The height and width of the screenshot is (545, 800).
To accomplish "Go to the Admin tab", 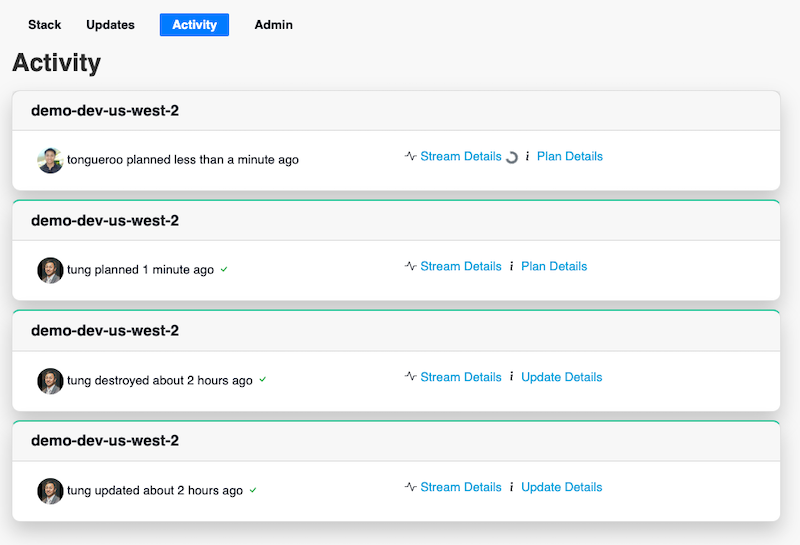I will coord(273,24).
